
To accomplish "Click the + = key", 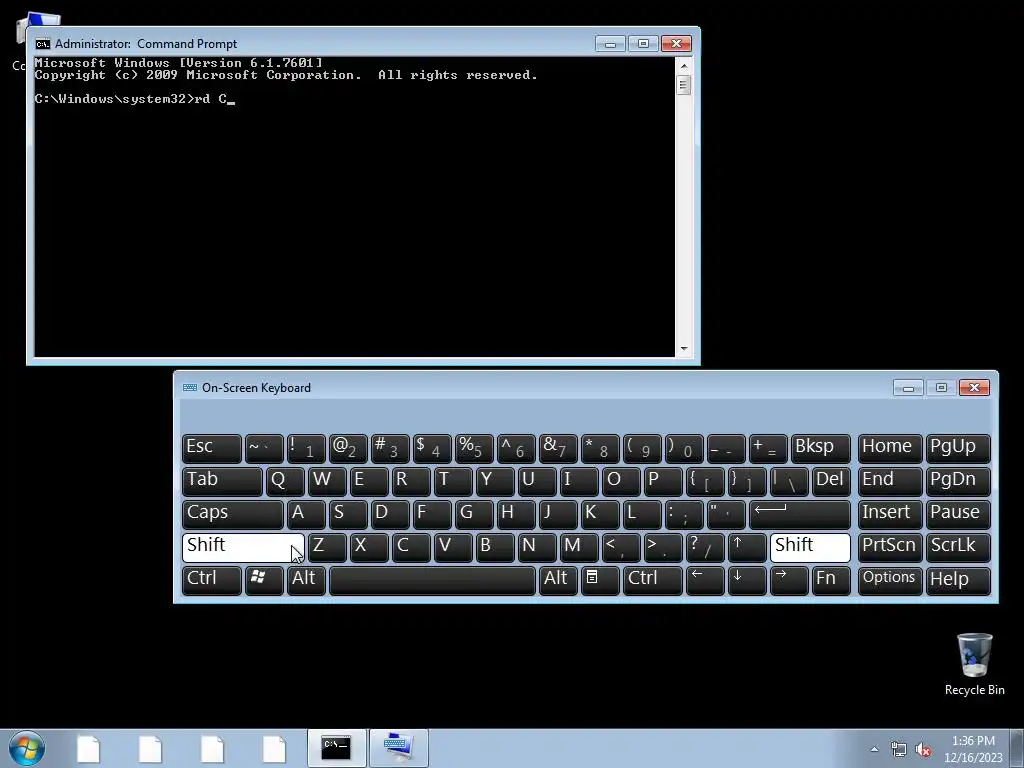I will tap(767, 448).
